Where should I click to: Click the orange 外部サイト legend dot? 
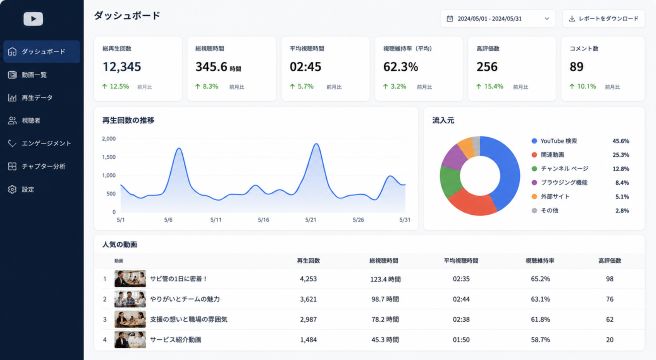pyautogui.click(x=534, y=196)
